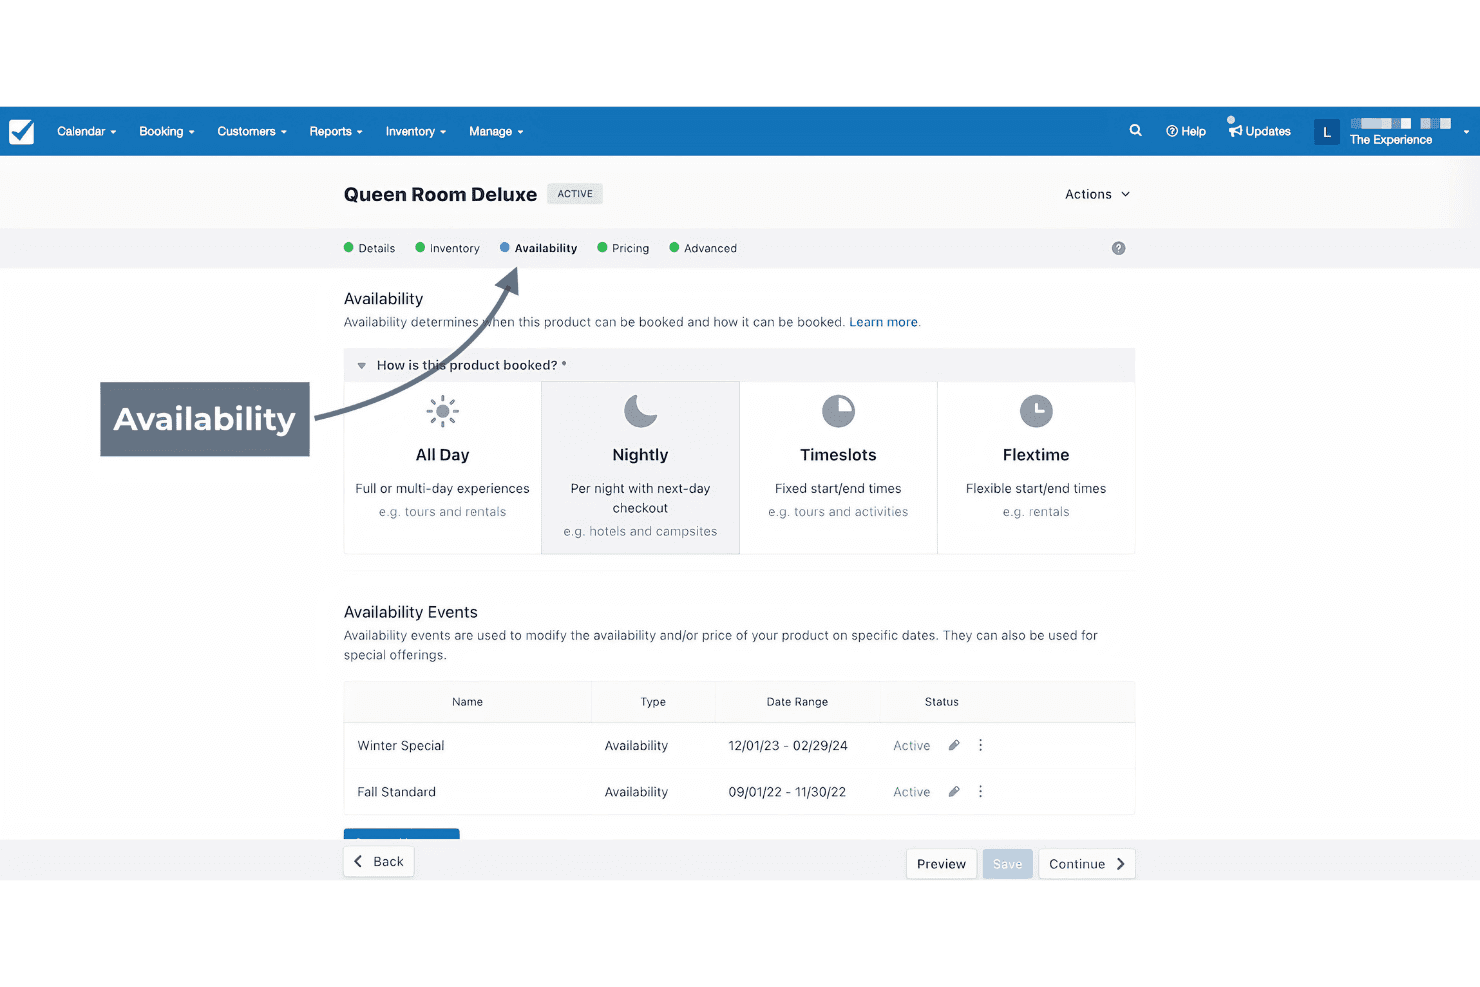Open The Experience account dropdown arrow

point(1466,132)
